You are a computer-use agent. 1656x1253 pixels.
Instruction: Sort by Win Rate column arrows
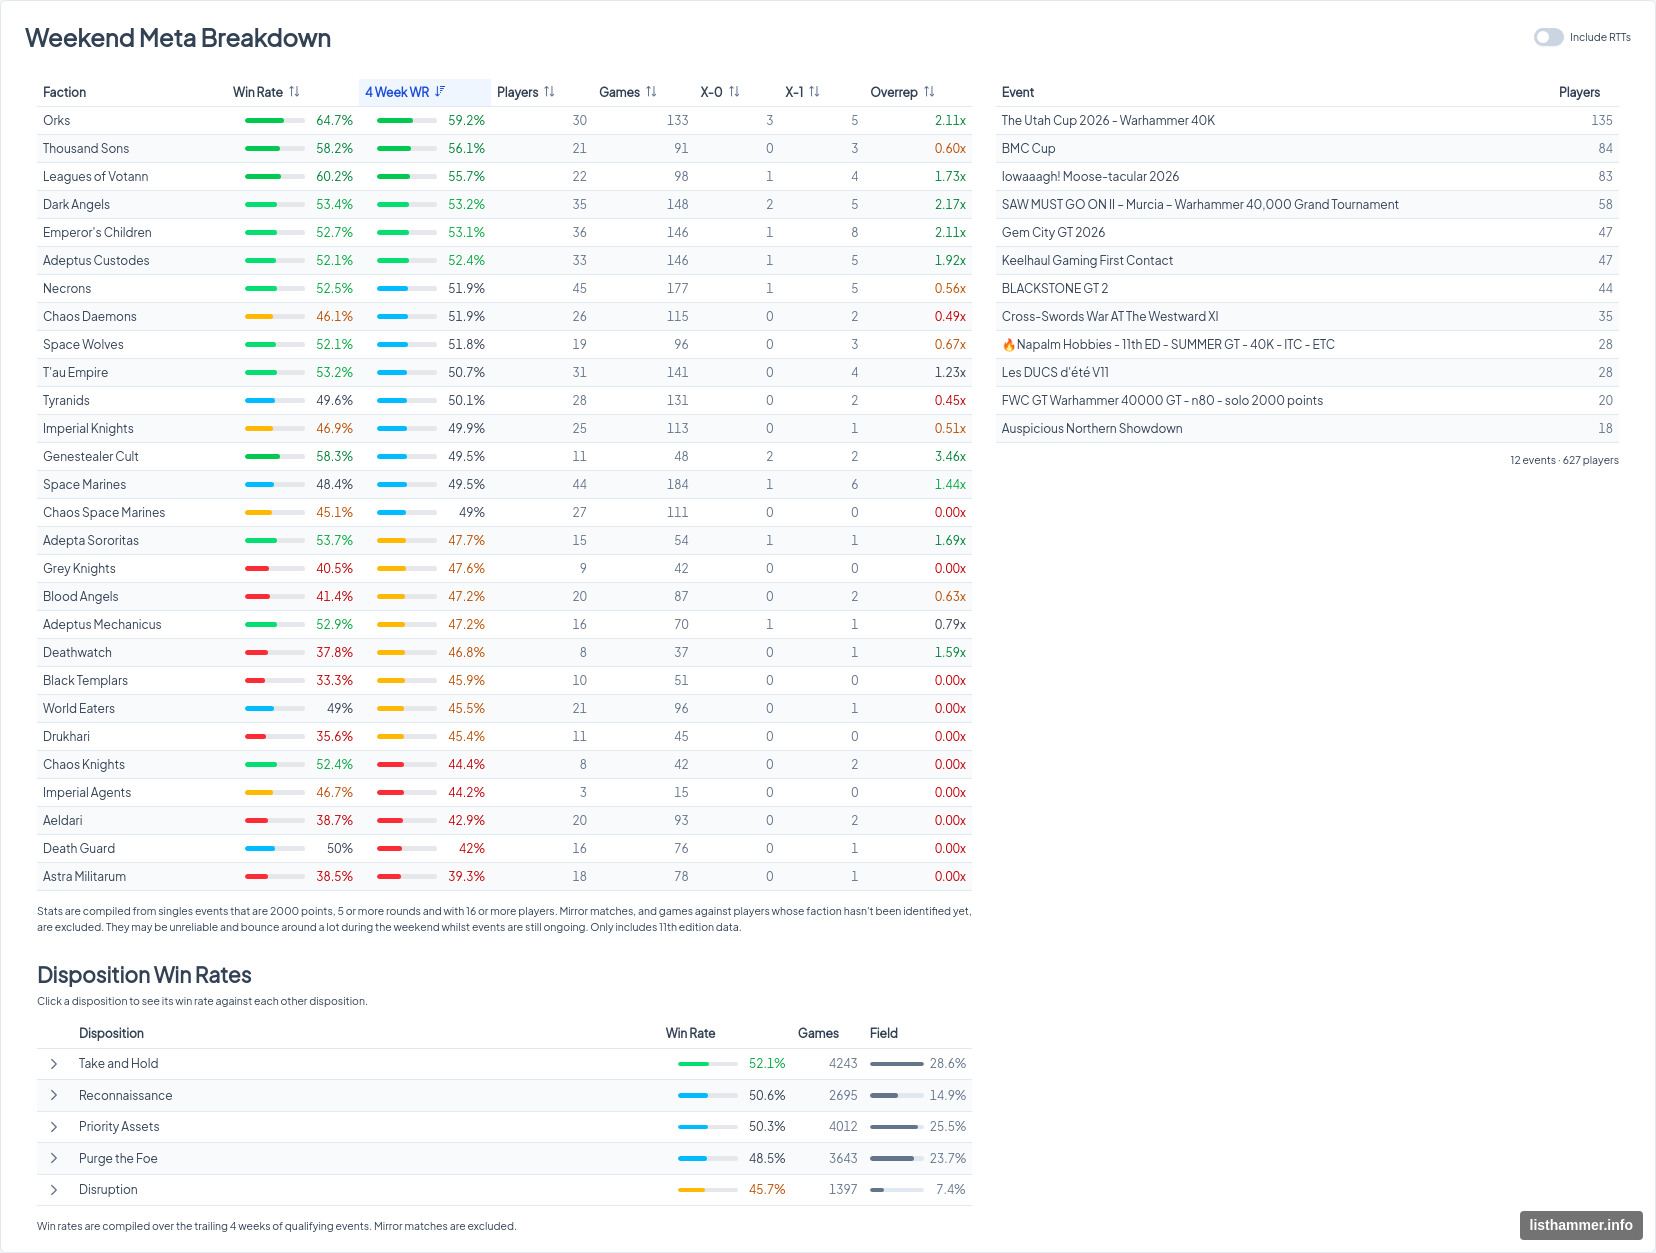click(294, 92)
